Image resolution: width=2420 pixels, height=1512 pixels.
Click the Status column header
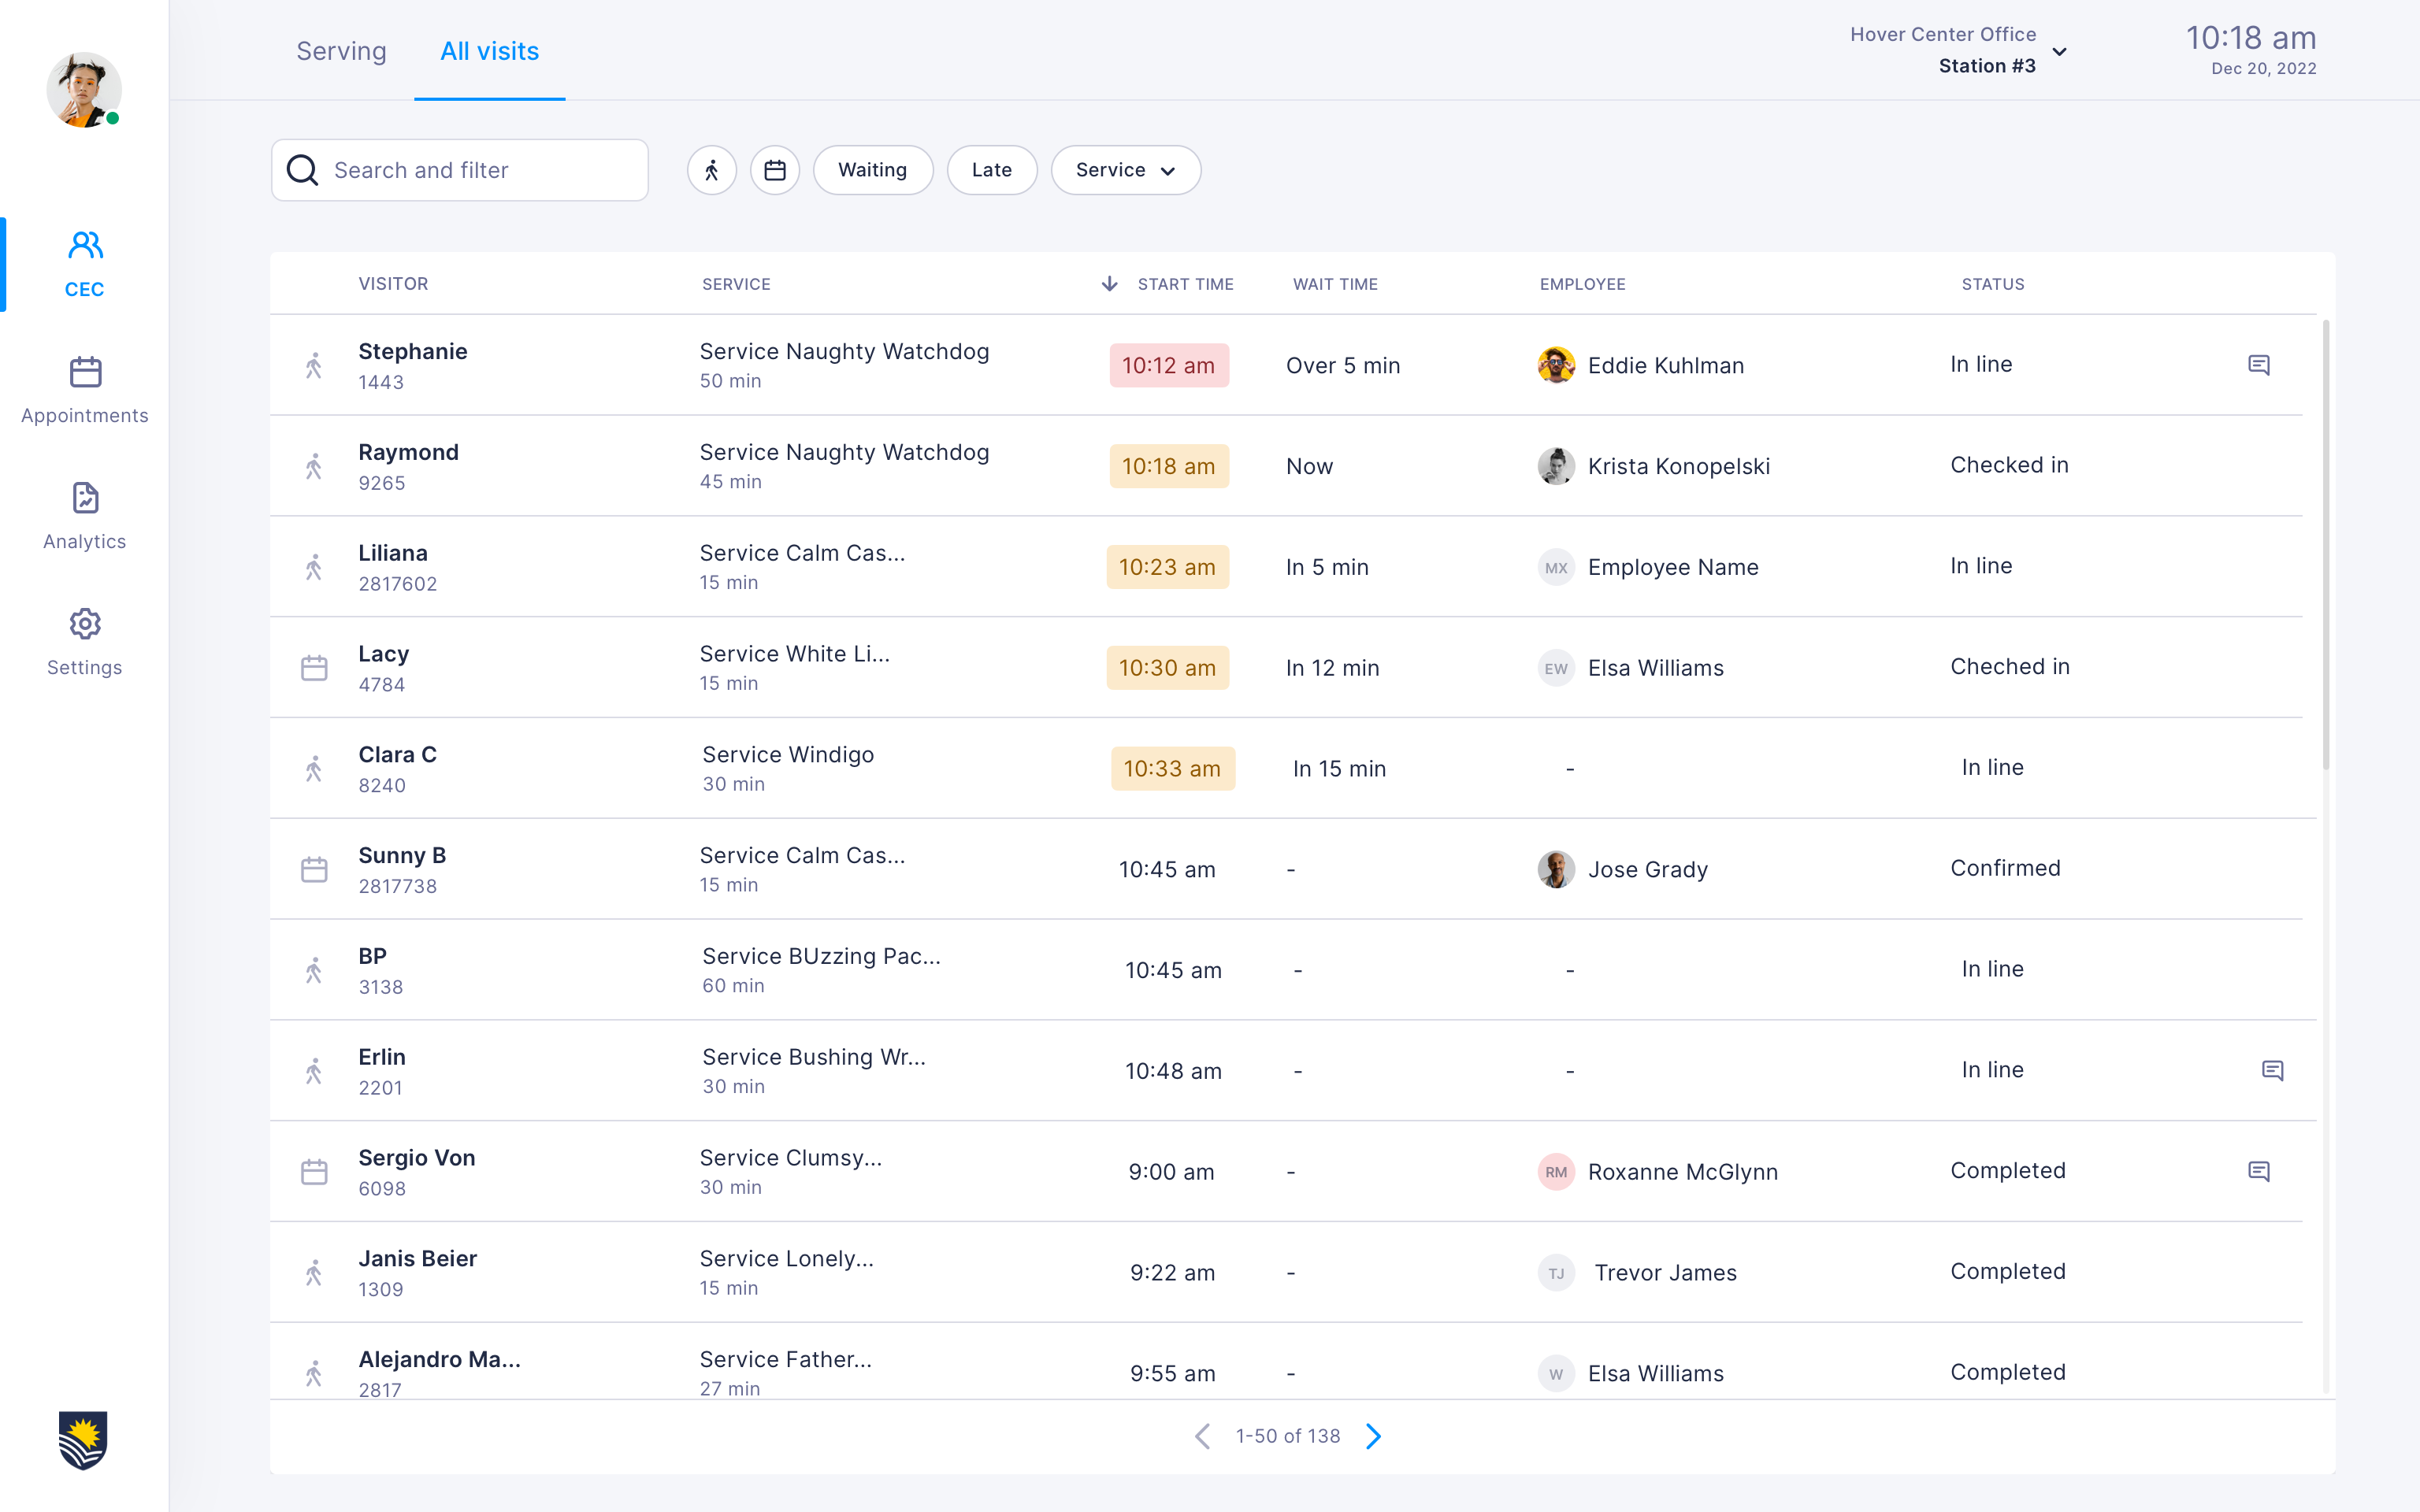1993,284
